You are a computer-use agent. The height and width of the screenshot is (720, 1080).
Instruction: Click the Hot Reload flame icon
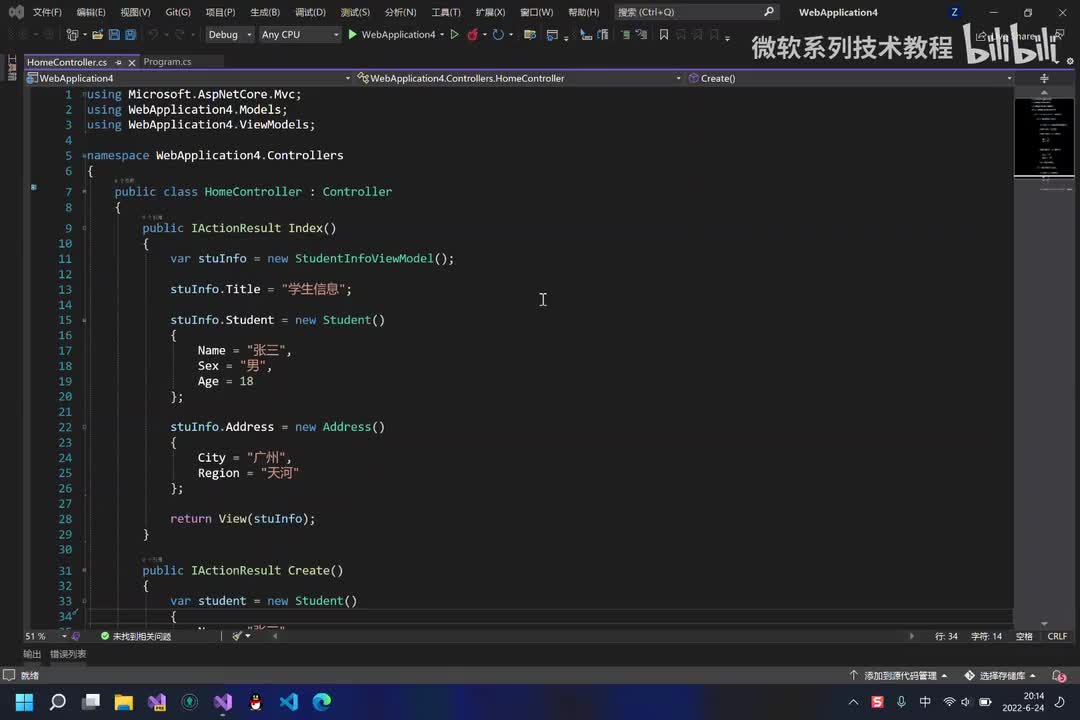(x=472, y=34)
